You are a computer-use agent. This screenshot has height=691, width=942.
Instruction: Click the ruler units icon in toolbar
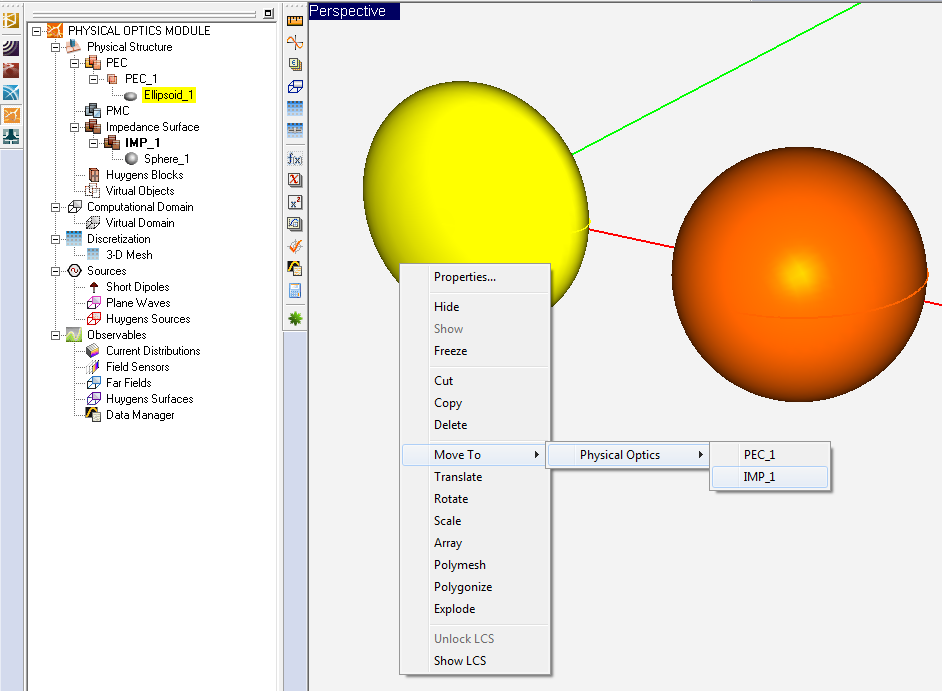(295, 20)
